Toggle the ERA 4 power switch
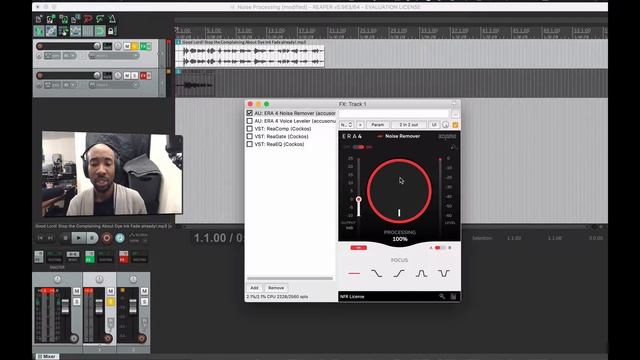Image resolution: width=640 pixels, height=360 pixels. coord(358,147)
